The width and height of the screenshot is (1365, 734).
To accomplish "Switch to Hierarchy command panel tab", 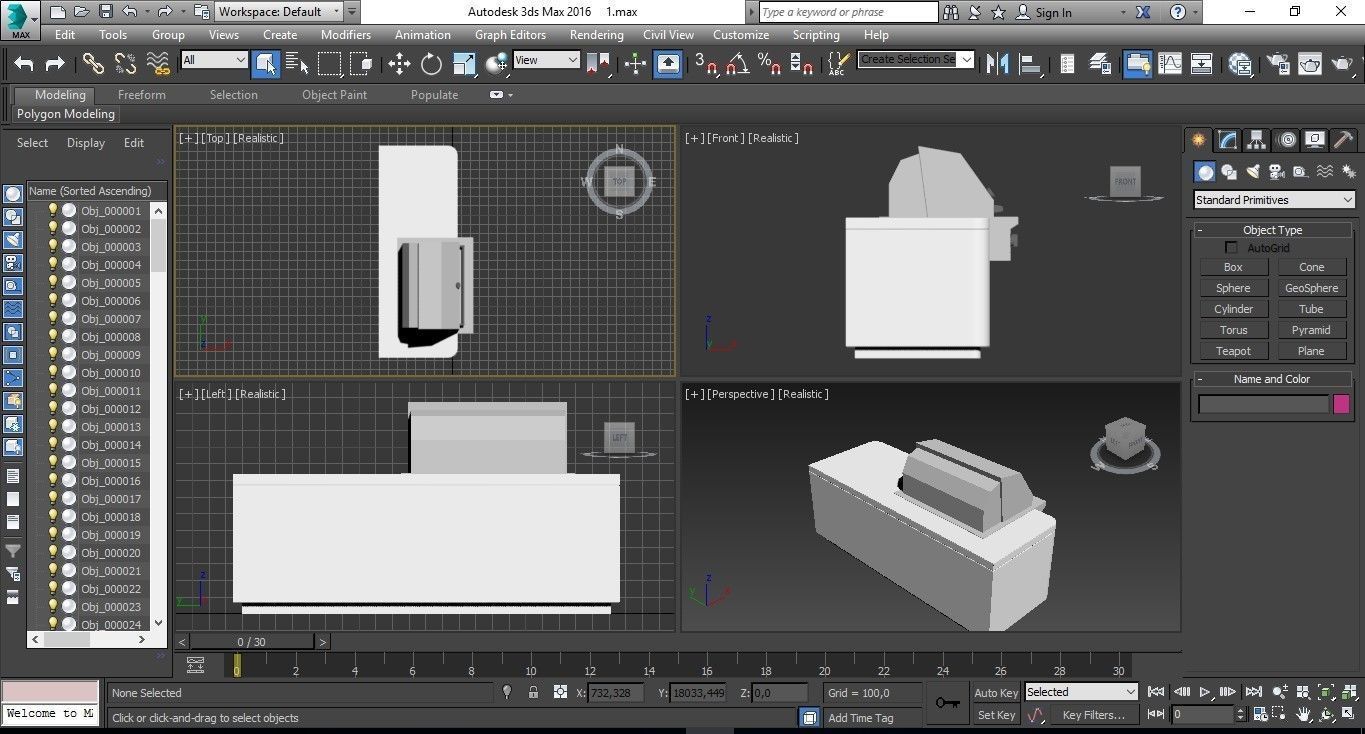I will click(x=1257, y=140).
